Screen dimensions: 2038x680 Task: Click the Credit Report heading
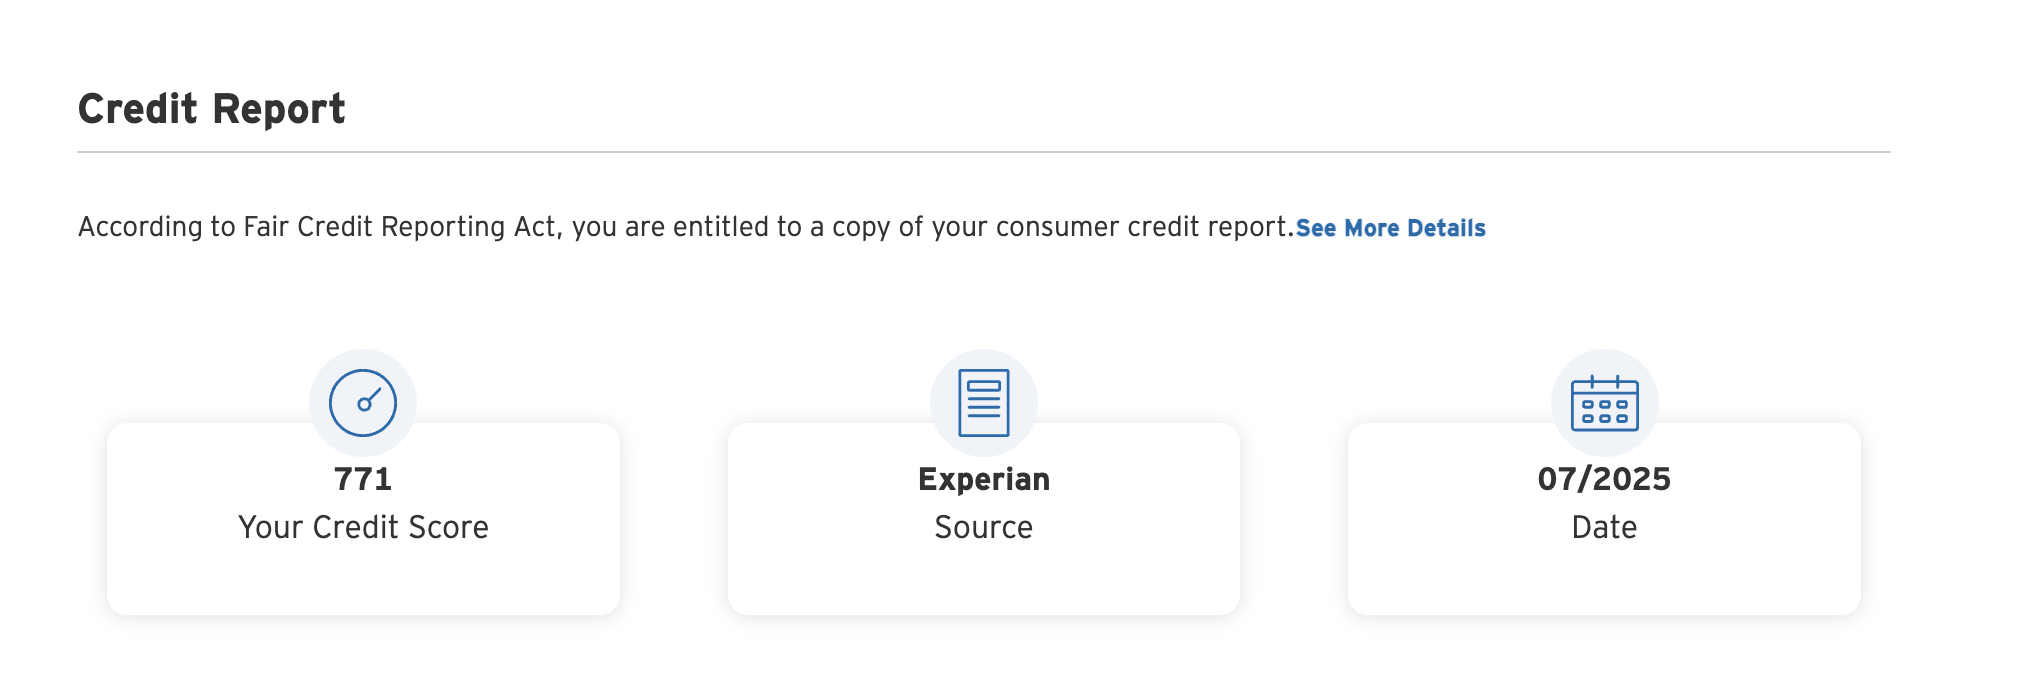pyautogui.click(x=211, y=109)
